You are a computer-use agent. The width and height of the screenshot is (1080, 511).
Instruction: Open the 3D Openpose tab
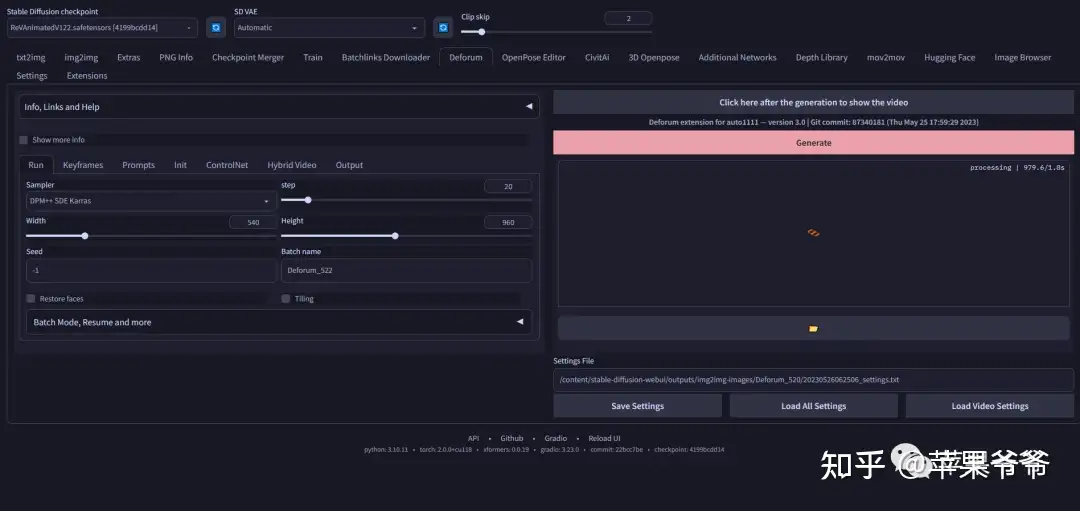[x=654, y=58]
